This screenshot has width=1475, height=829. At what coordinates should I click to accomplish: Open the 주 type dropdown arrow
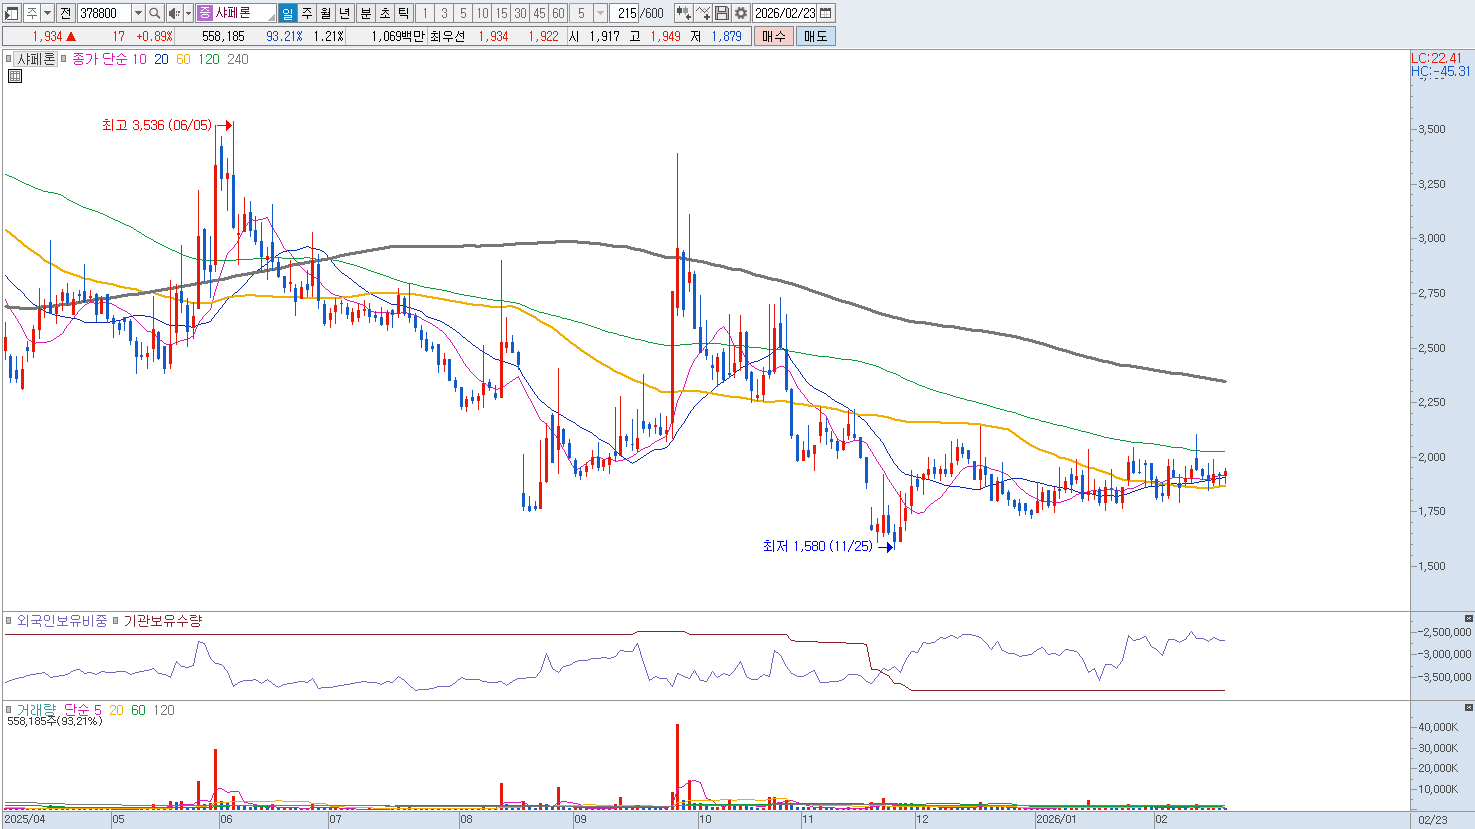(47, 13)
